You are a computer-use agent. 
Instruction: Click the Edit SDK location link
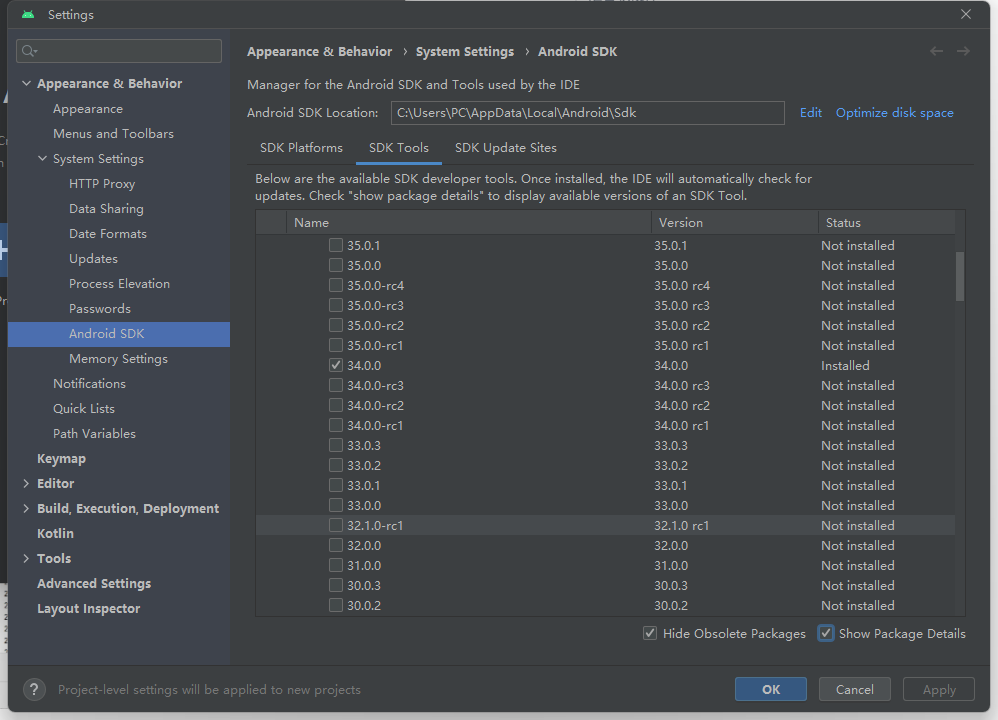point(810,113)
